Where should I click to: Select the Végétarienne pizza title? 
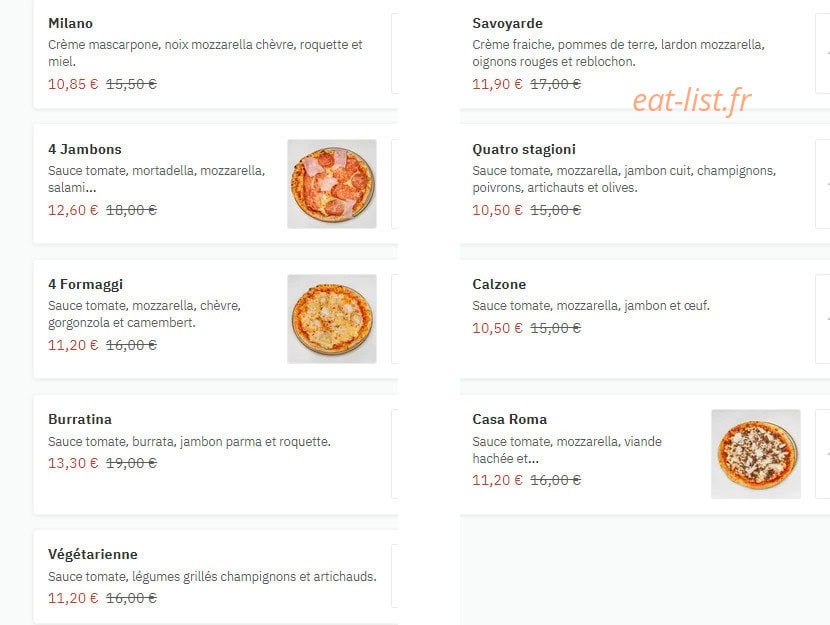[93, 554]
